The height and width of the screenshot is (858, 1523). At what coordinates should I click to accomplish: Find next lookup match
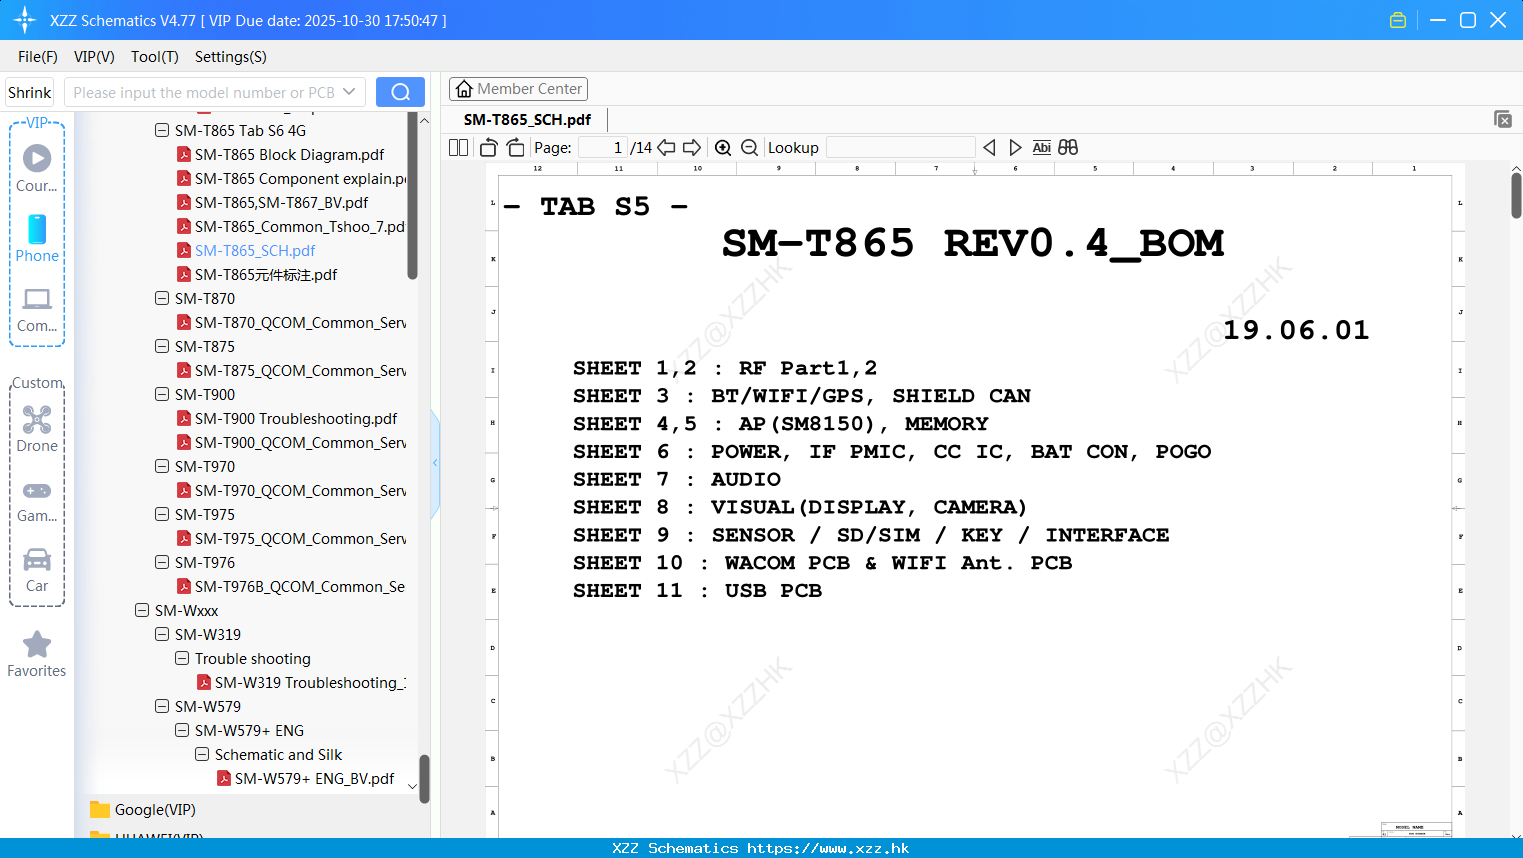pos(1015,147)
